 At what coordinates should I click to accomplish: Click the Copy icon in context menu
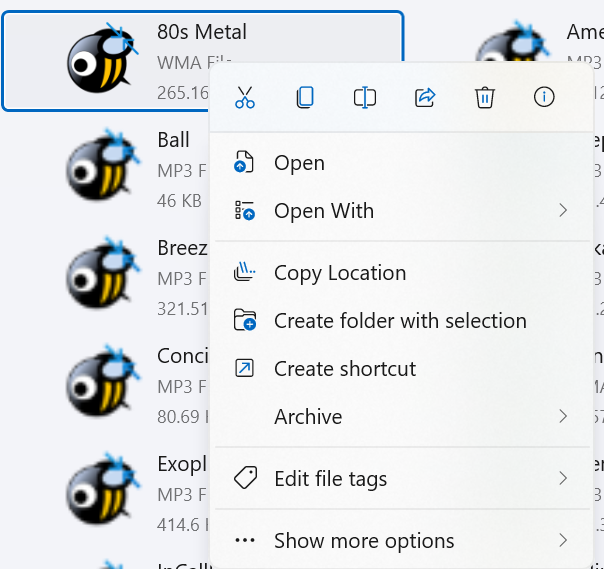[305, 97]
